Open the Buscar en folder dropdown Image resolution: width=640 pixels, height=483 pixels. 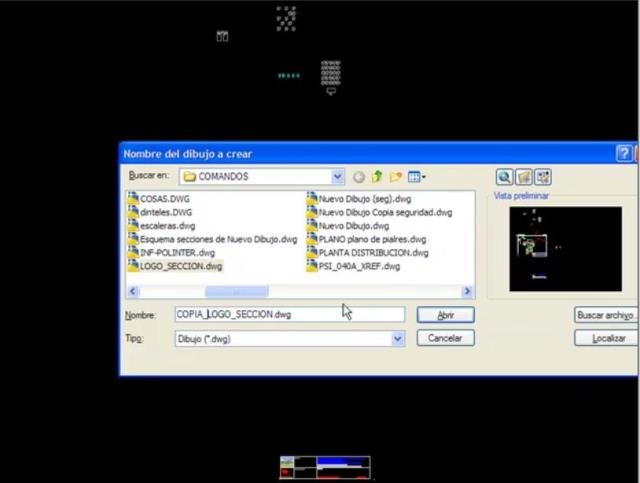pos(338,176)
